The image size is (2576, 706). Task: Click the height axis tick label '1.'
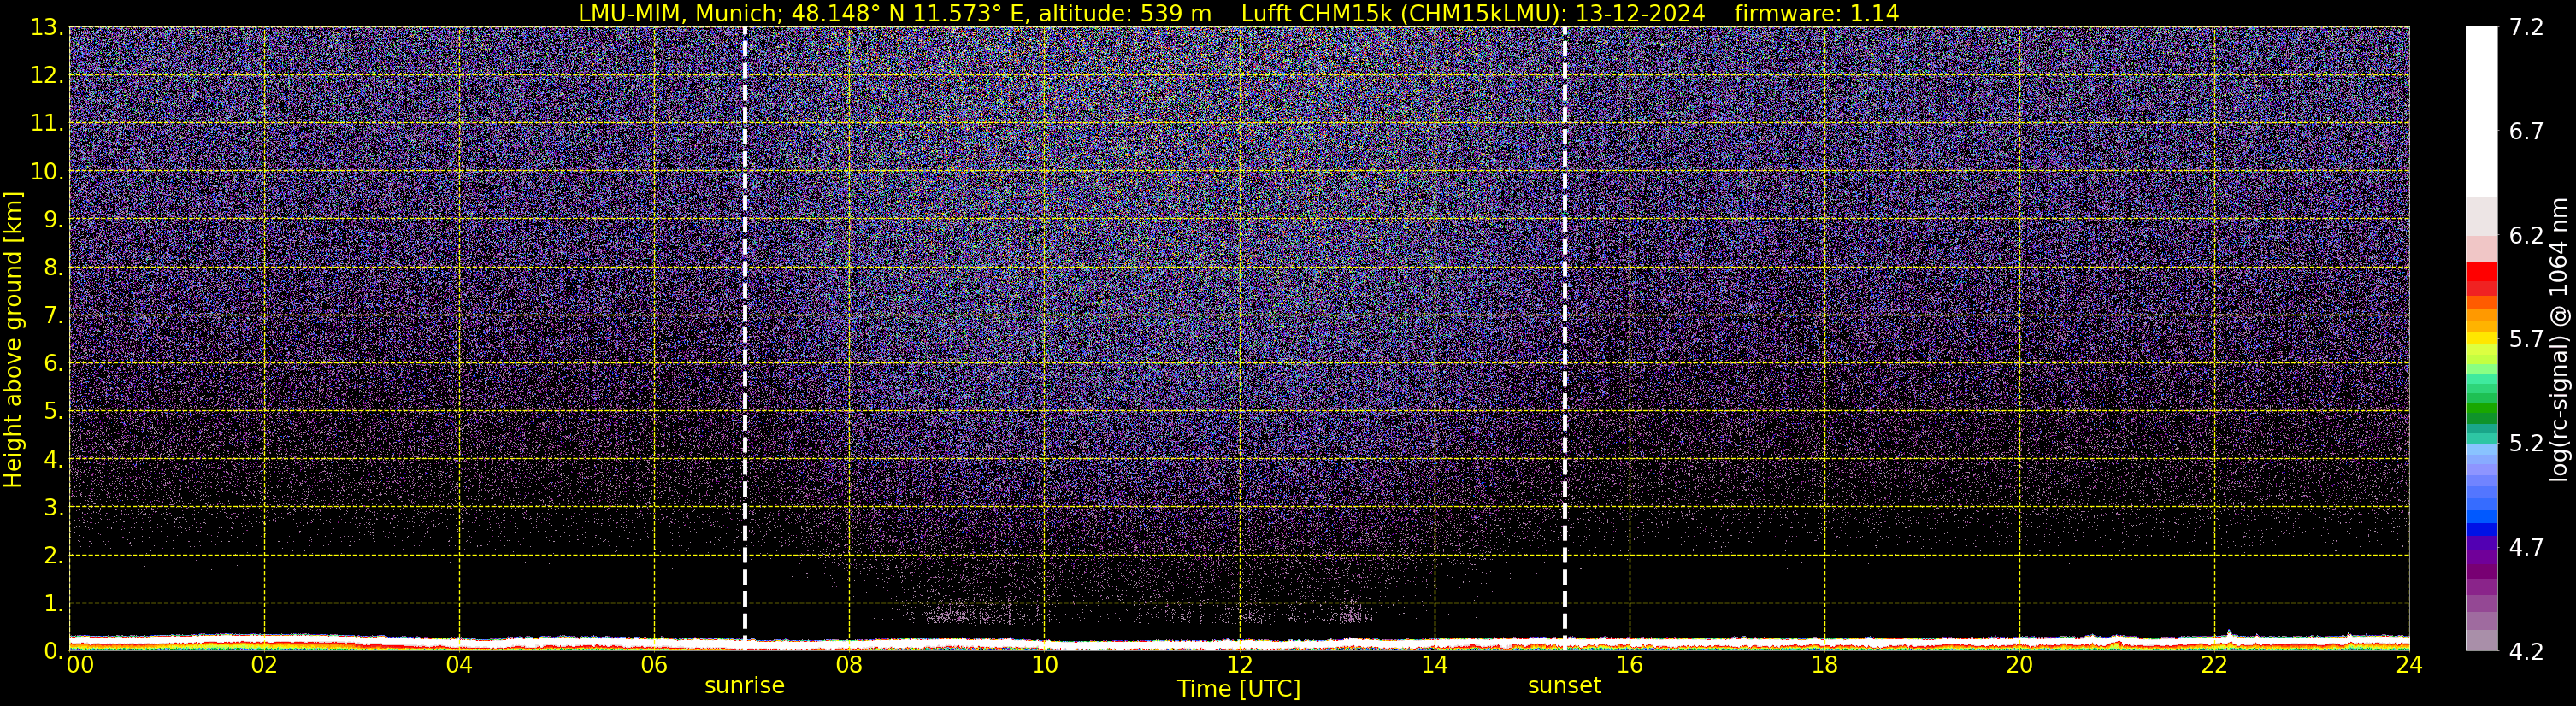pos(53,603)
